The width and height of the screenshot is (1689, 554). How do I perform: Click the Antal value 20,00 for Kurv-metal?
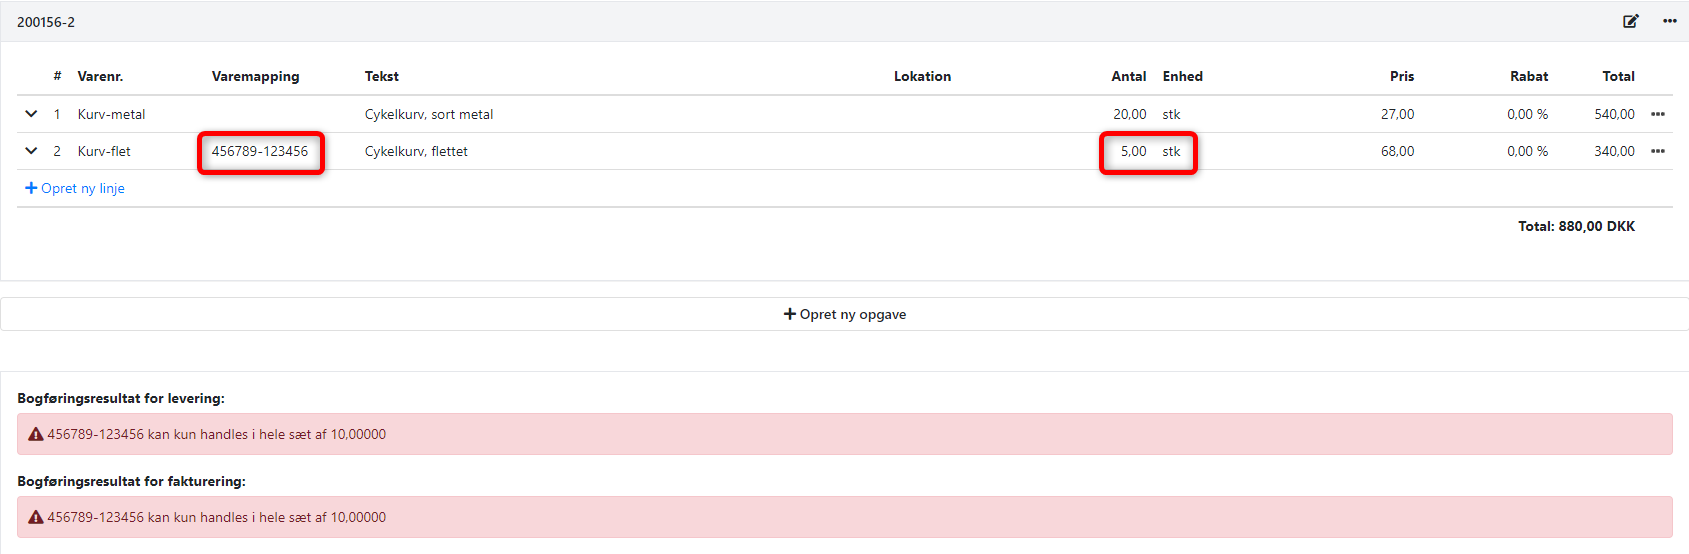[x=1130, y=114]
